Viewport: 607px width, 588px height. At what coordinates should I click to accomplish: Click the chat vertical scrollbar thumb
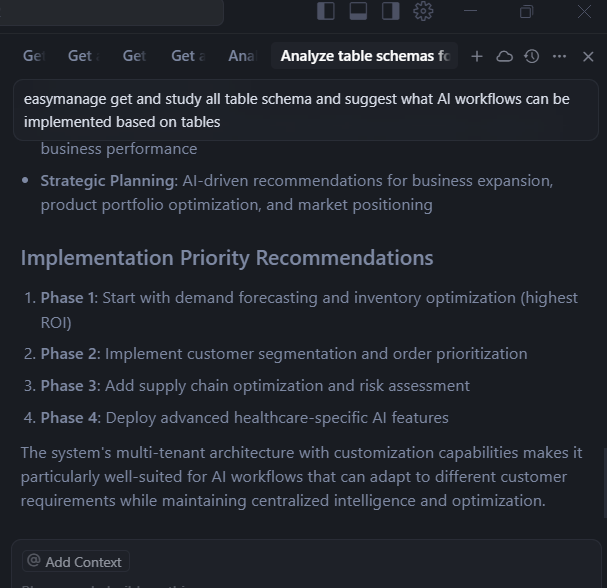coord(605,482)
